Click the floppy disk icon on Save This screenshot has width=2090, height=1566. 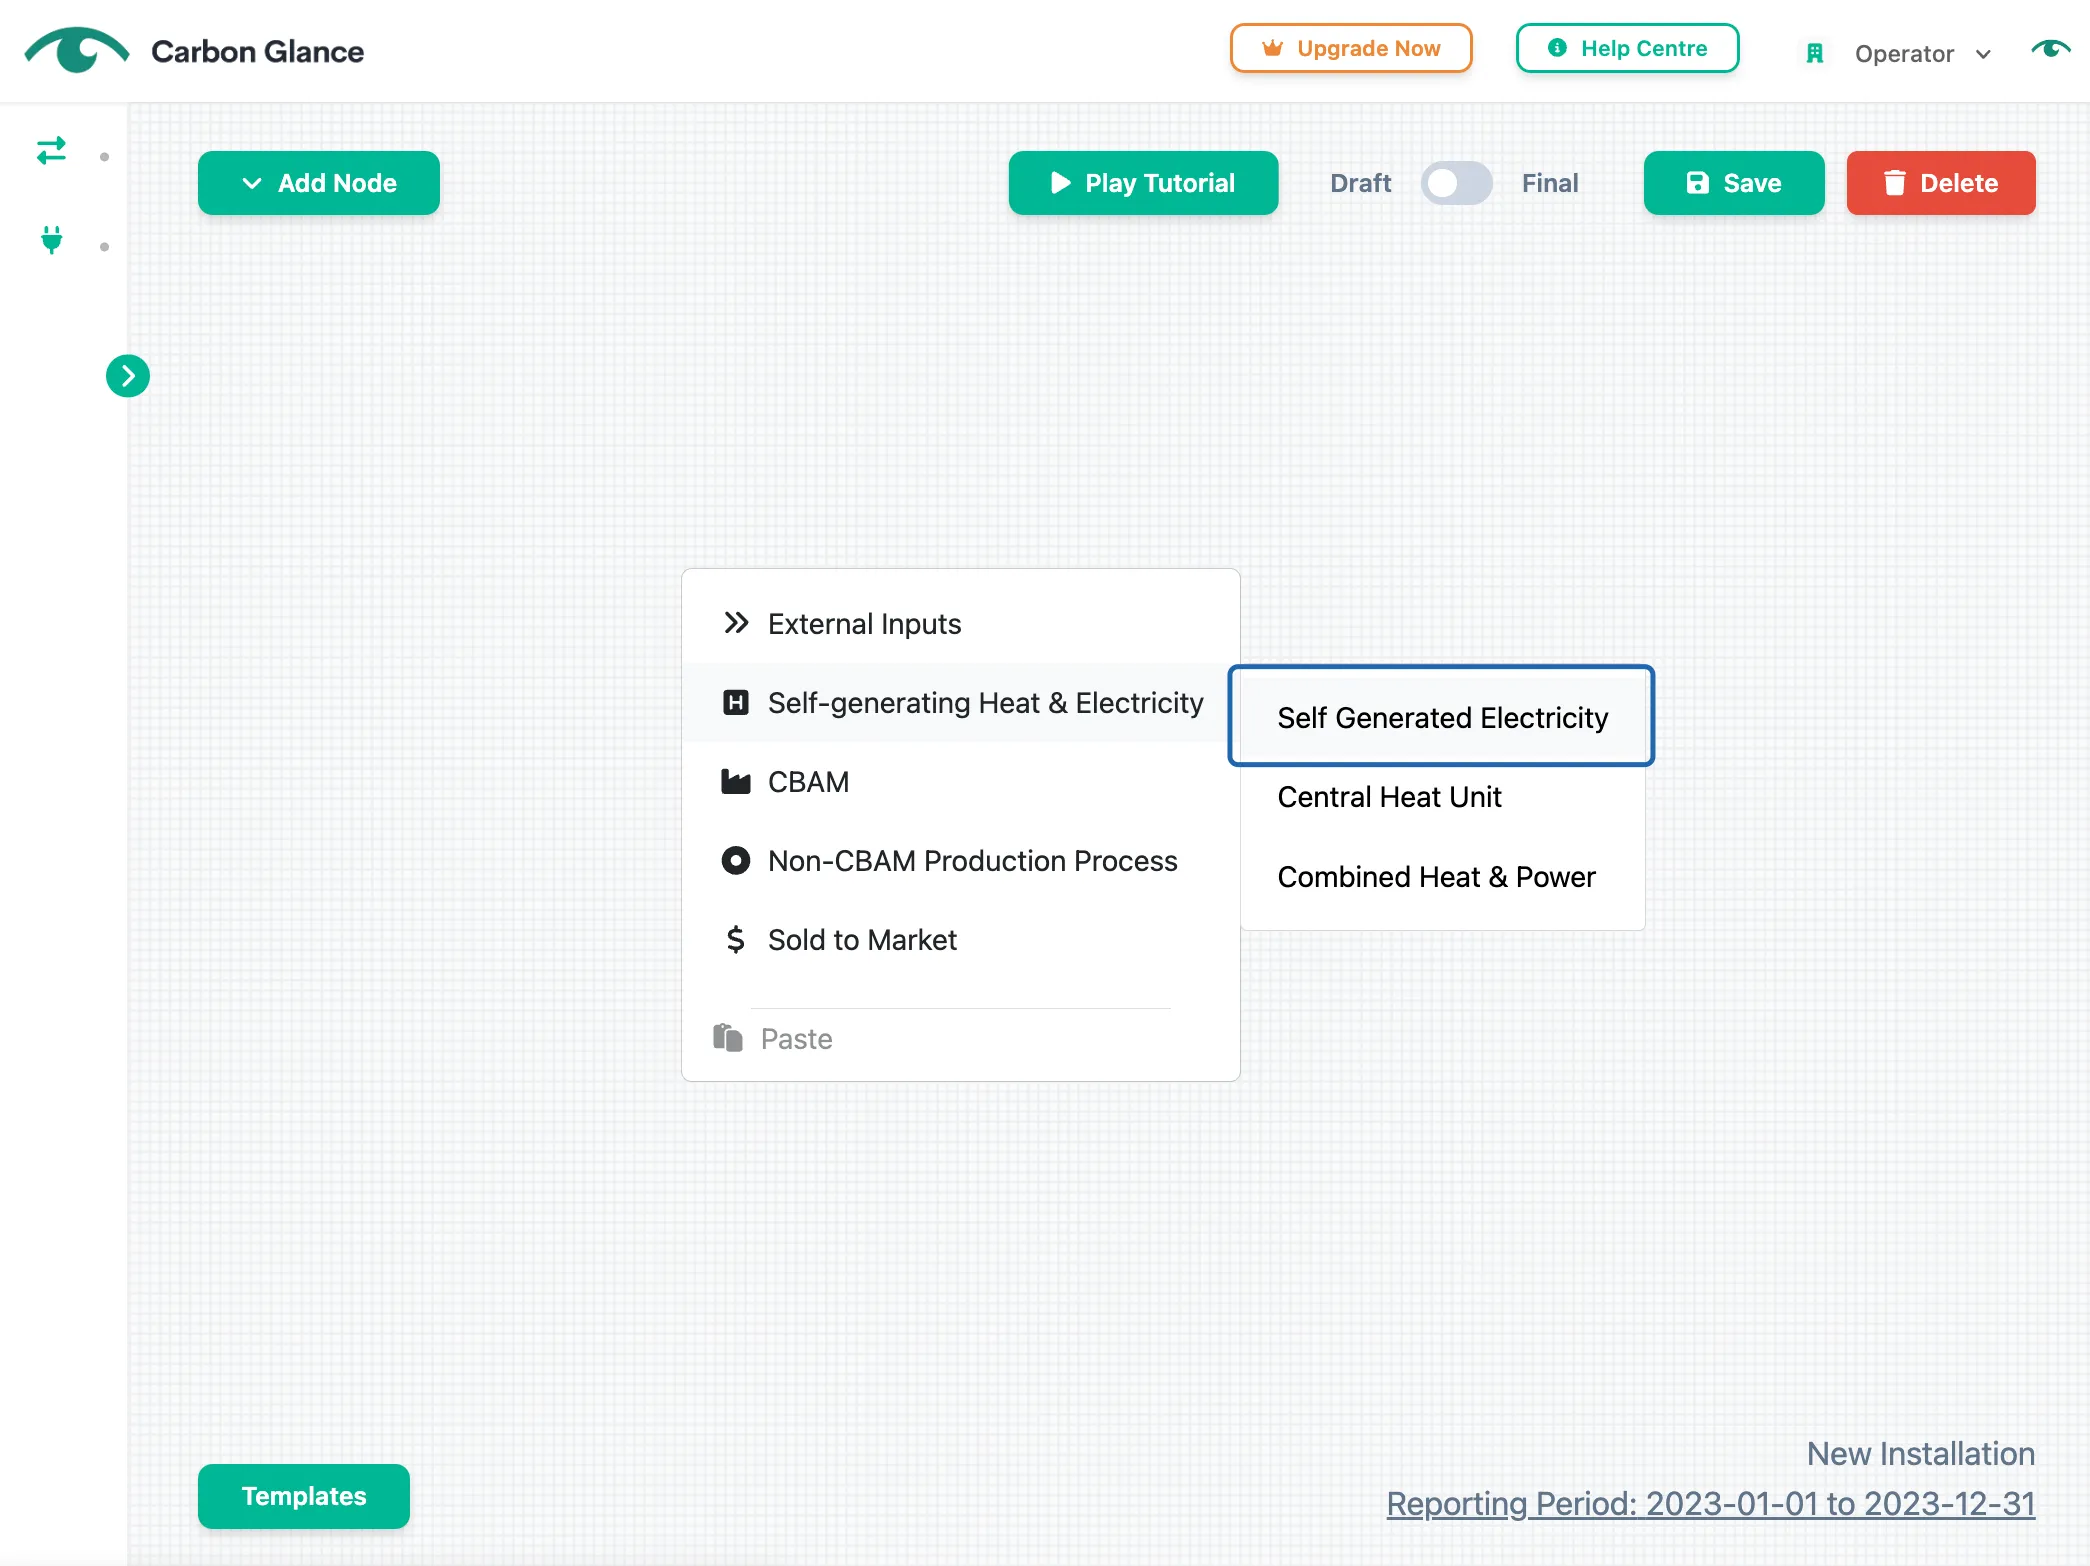pyautogui.click(x=1698, y=183)
